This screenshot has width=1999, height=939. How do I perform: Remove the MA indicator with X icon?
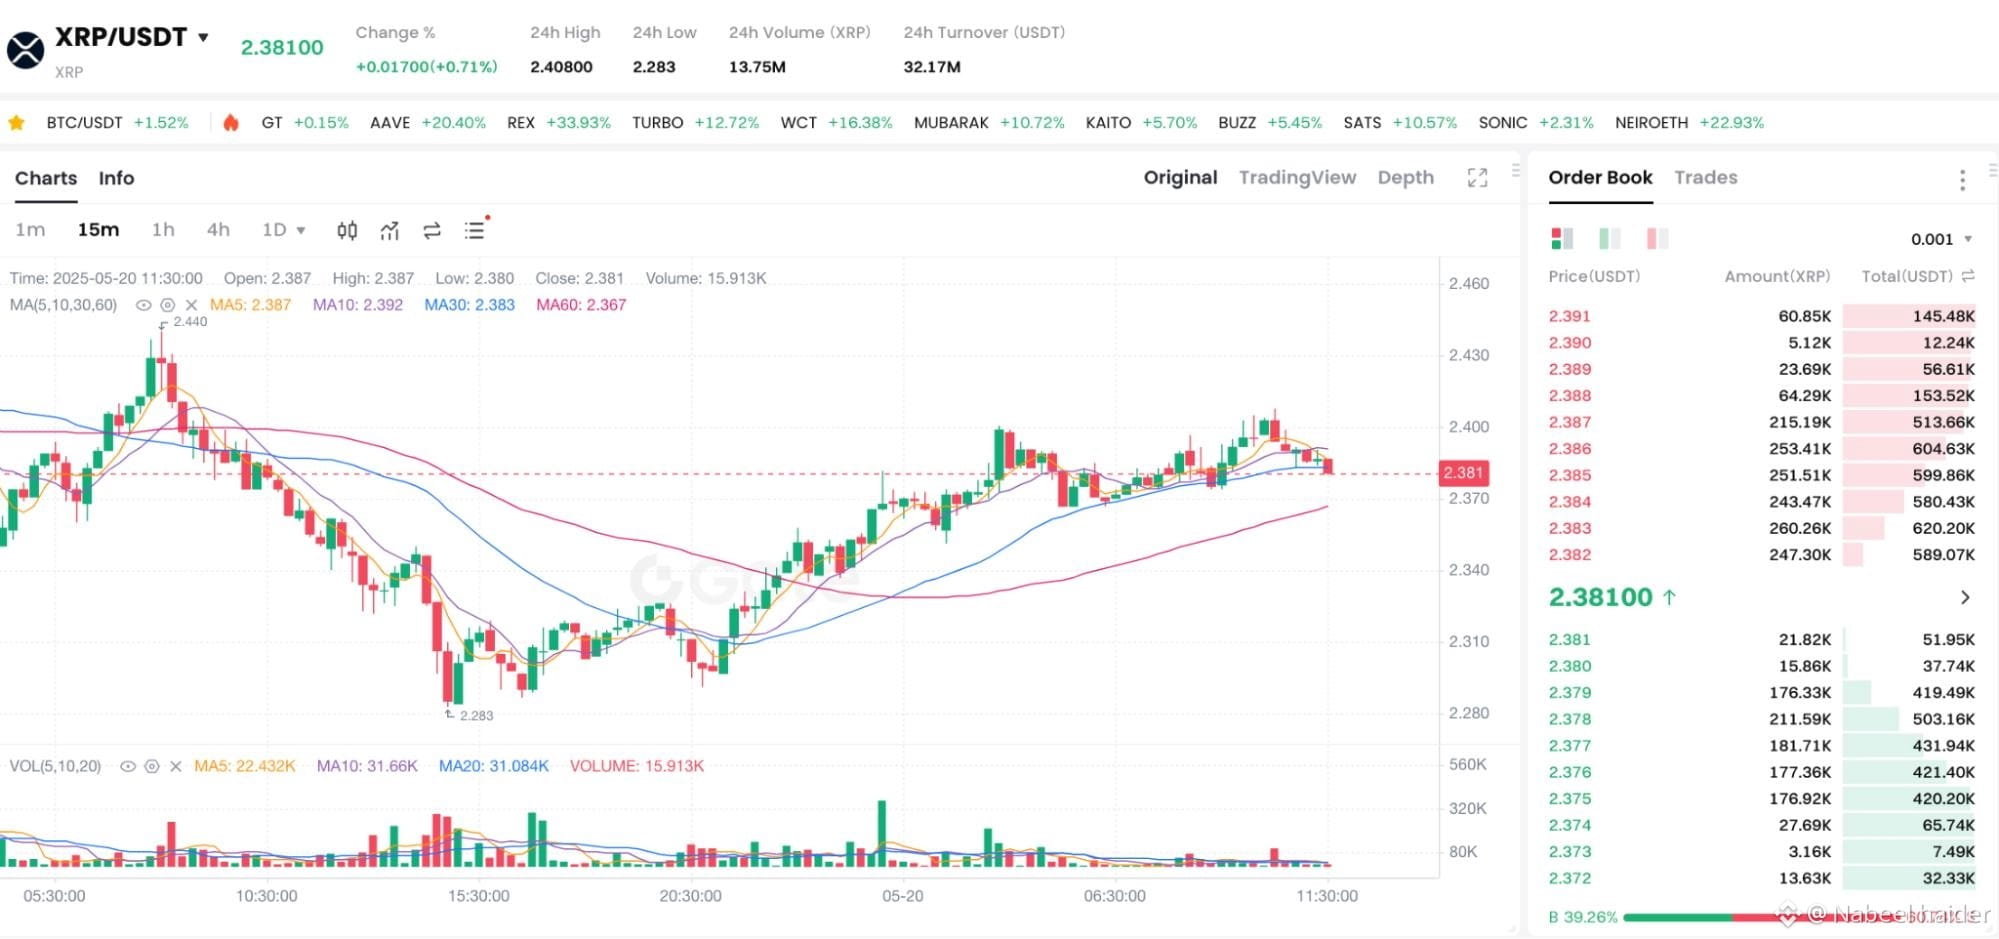191,305
